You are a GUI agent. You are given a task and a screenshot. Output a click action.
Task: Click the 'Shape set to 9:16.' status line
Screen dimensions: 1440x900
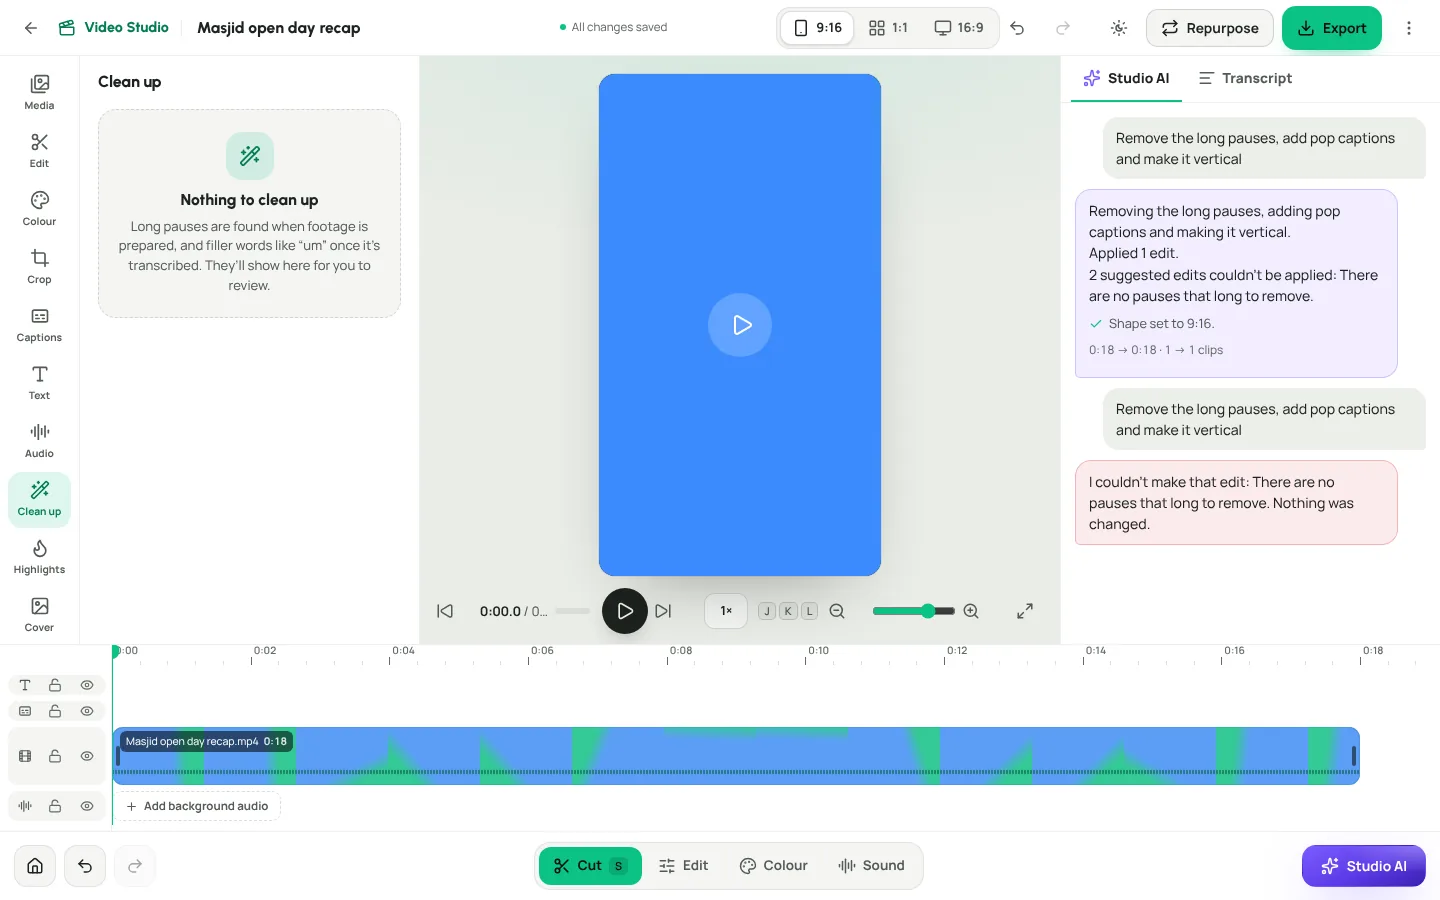tap(1151, 324)
